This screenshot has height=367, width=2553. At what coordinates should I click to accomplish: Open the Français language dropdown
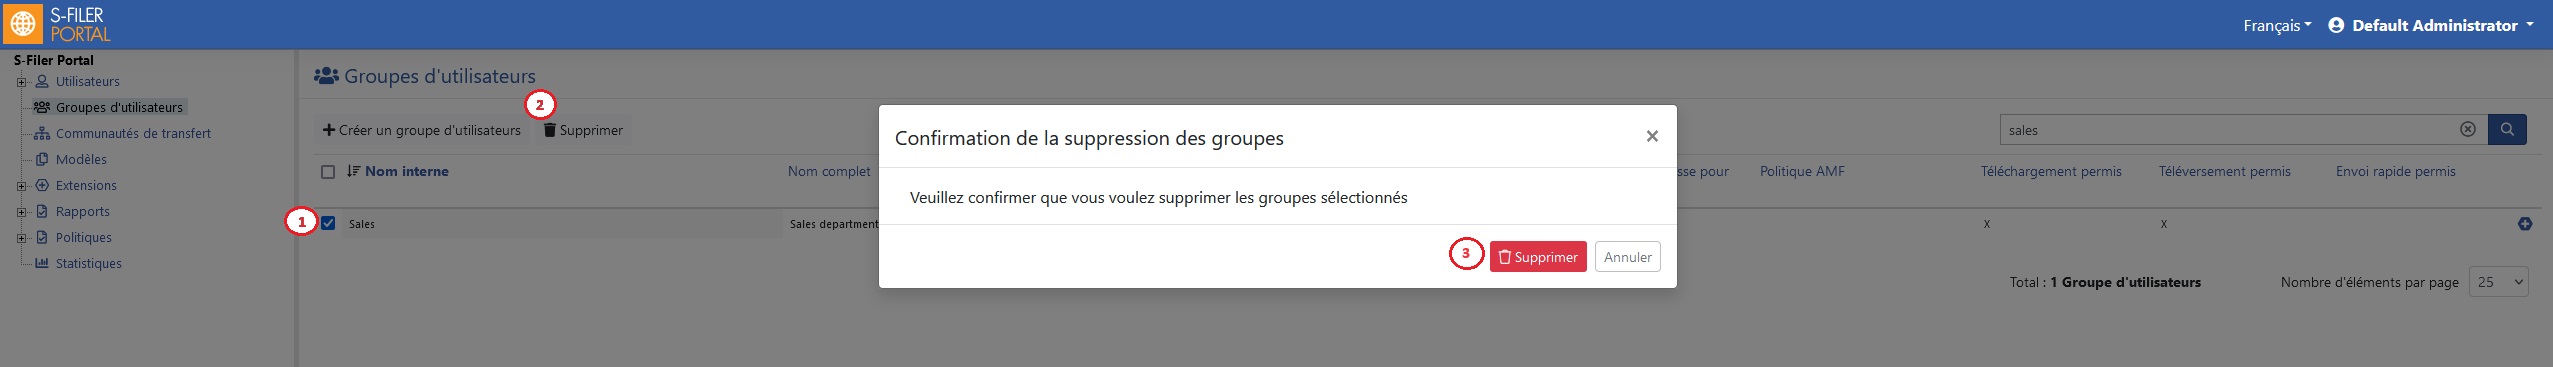2277,25
